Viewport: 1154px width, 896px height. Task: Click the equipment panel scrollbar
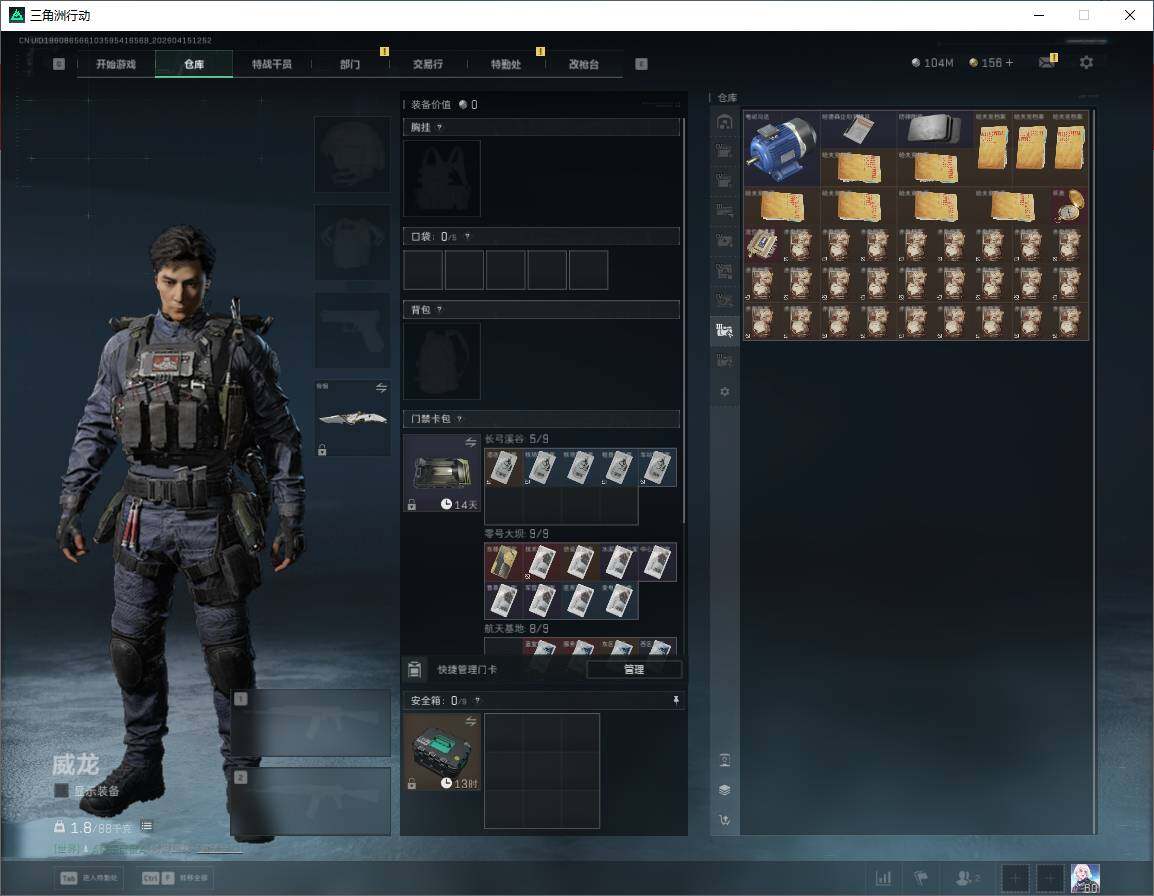(684, 322)
